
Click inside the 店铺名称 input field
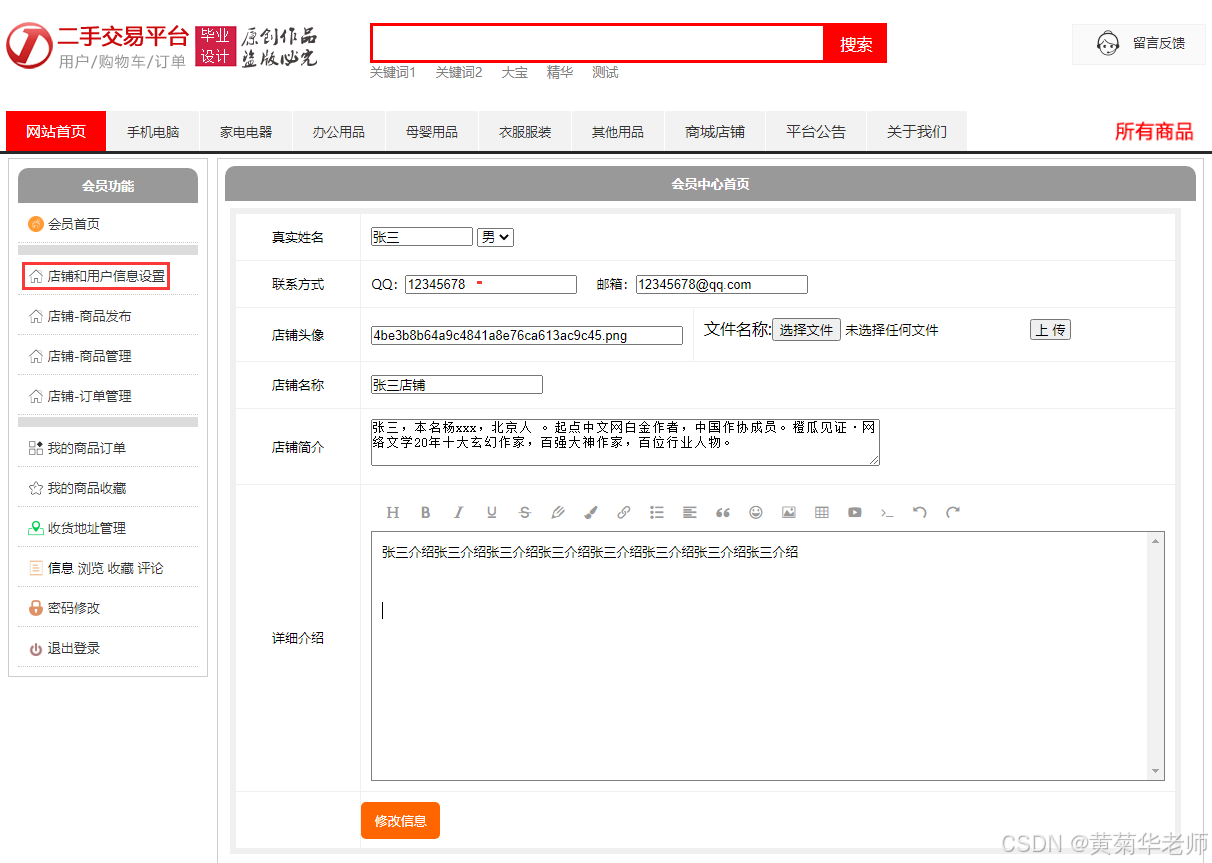coord(455,384)
